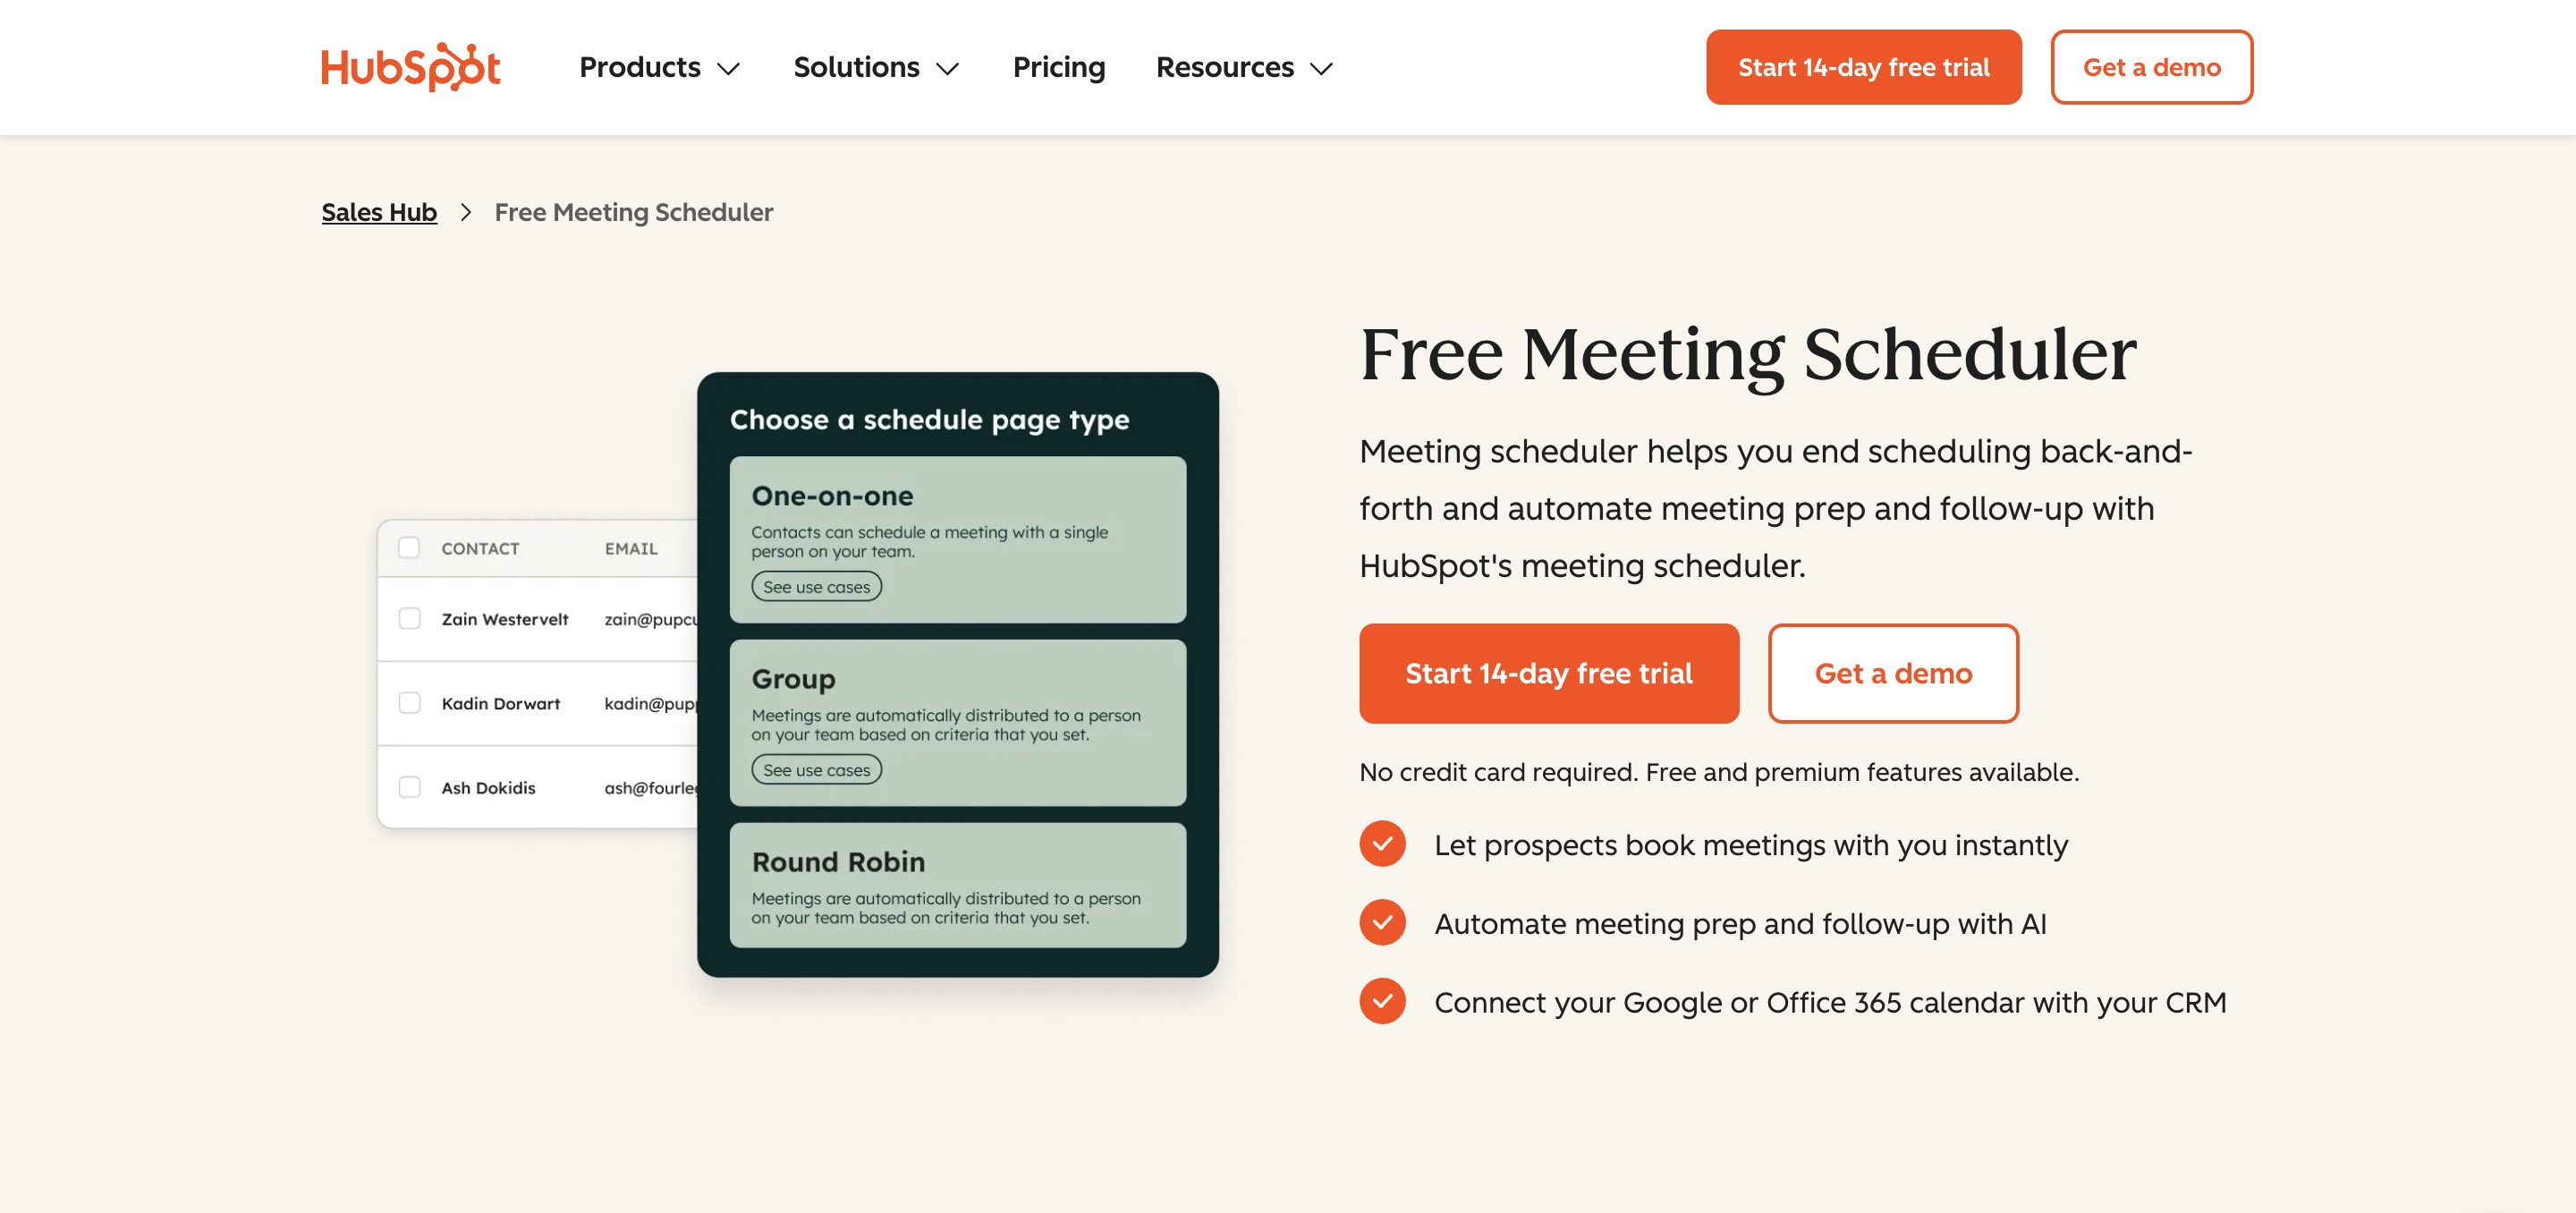Check the checkbox next to Zain Westervelt

[409, 618]
